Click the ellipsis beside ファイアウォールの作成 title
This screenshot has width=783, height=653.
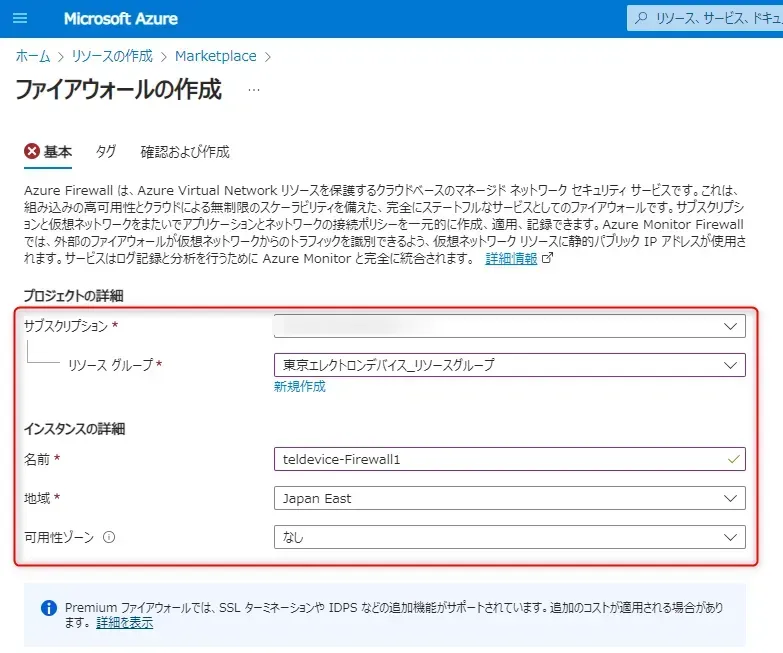[x=253, y=90]
